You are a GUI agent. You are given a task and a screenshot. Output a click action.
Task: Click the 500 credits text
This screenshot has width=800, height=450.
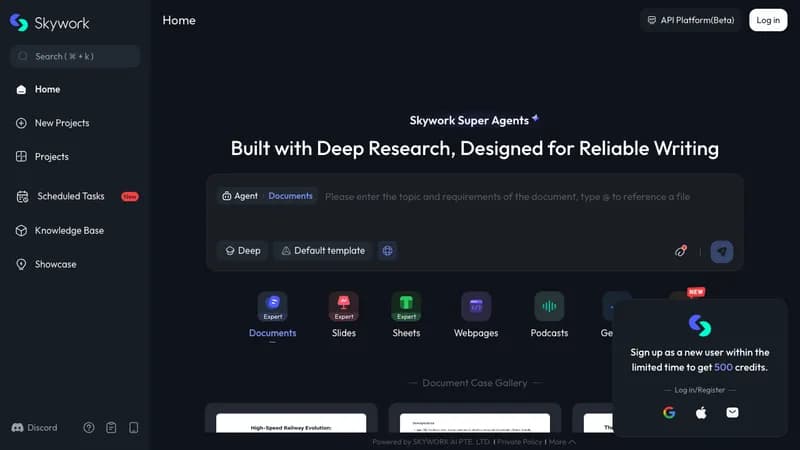tap(723, 367)
